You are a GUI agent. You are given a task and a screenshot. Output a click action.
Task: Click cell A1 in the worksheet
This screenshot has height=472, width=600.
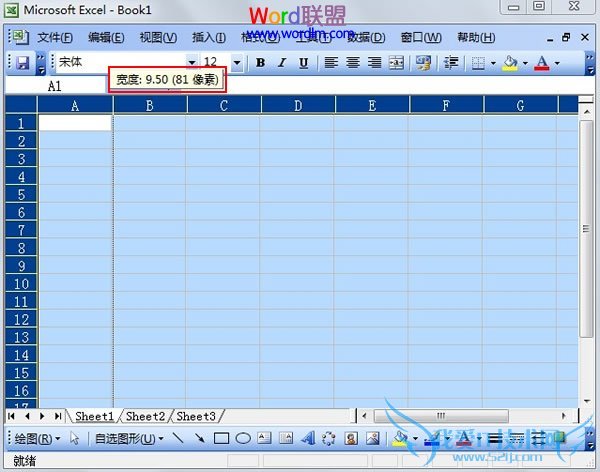(x=75, y=123)
